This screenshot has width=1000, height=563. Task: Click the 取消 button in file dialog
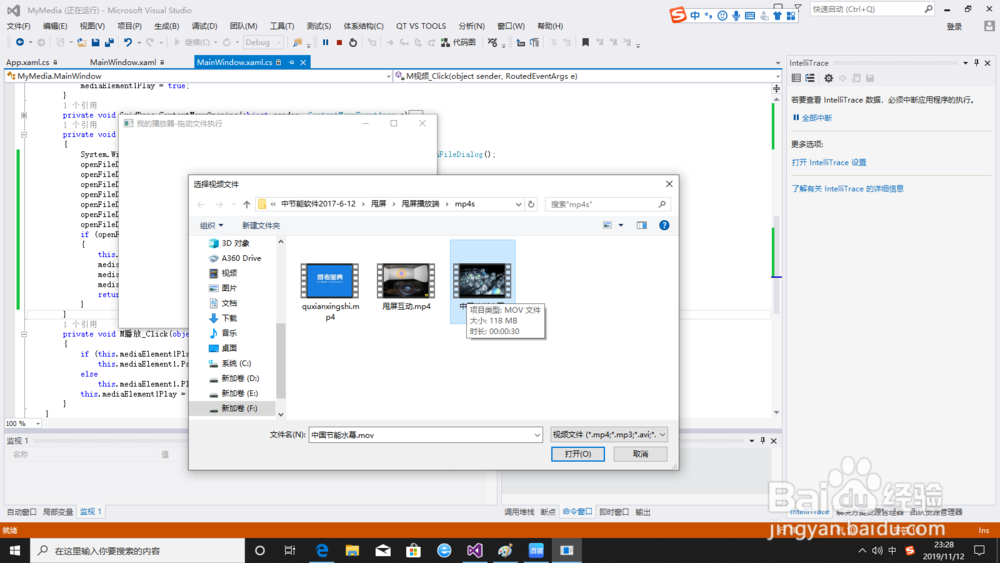click(640, 454)
